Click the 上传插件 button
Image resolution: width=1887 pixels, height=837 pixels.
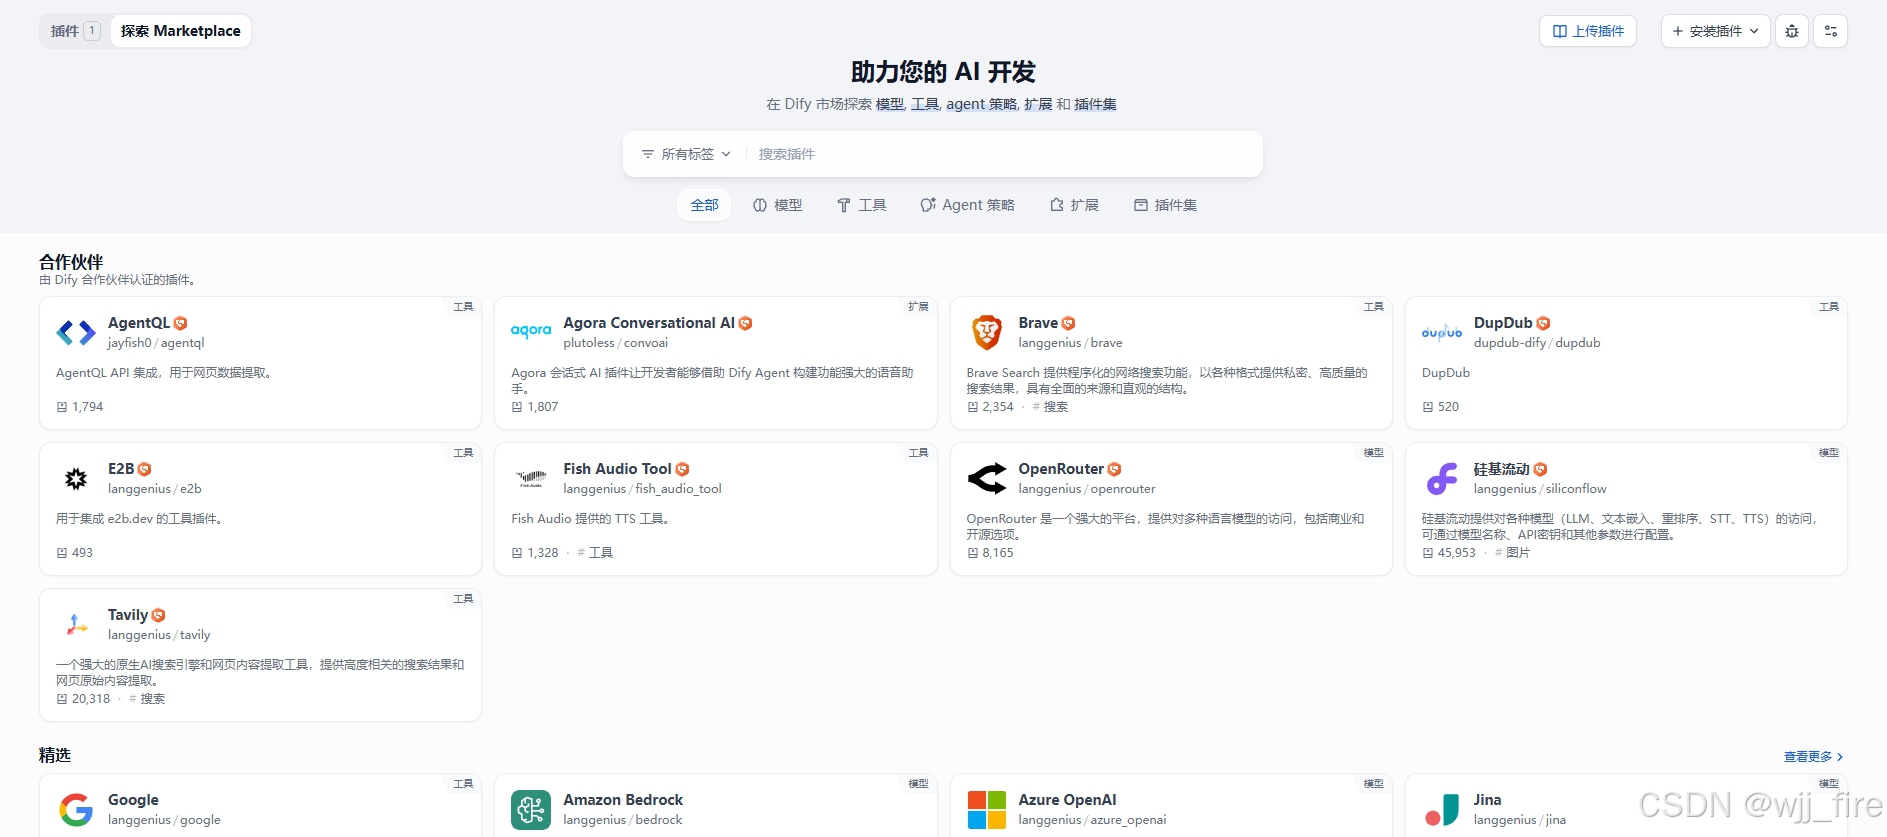1588,31
